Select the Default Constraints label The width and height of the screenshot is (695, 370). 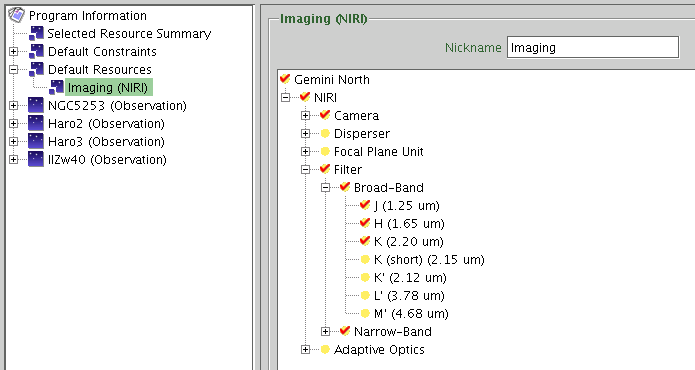pos(102,52)
